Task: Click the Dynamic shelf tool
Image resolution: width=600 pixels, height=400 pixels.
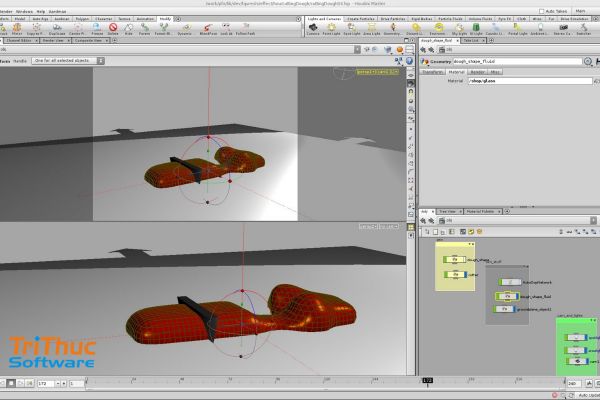Action: click(x=185, y=29)
